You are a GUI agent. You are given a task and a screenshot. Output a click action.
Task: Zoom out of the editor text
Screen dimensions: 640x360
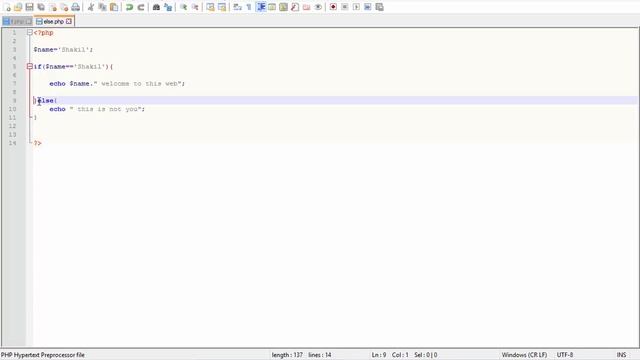click(195, 7)
